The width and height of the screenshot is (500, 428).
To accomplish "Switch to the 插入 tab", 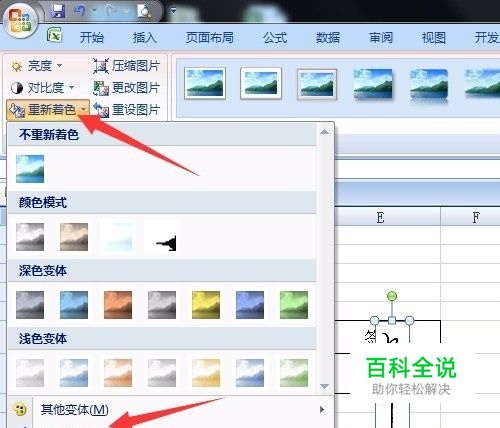I will [x=144, y=38].
